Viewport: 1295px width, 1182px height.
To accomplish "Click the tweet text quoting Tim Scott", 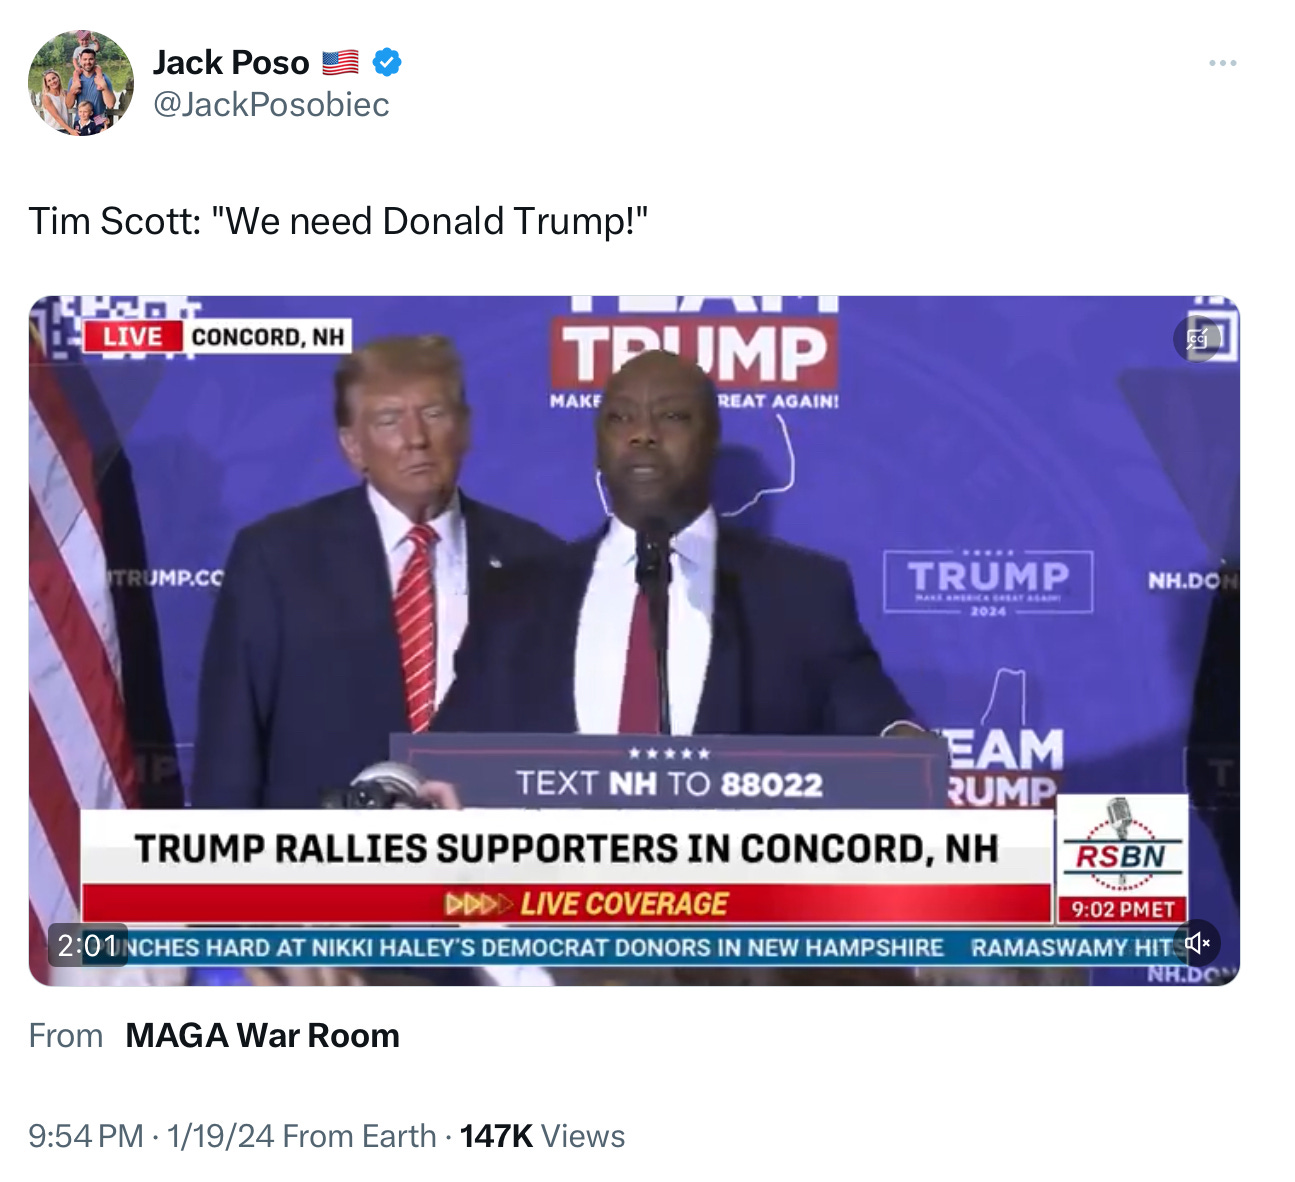I will coord(338,221).
